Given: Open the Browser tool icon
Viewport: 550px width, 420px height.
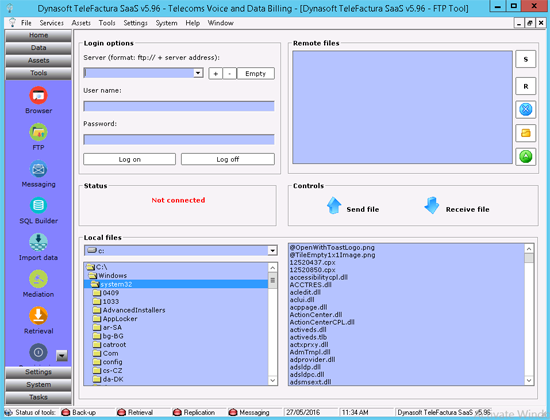Looking at the screenshot, I should [38, 95].
